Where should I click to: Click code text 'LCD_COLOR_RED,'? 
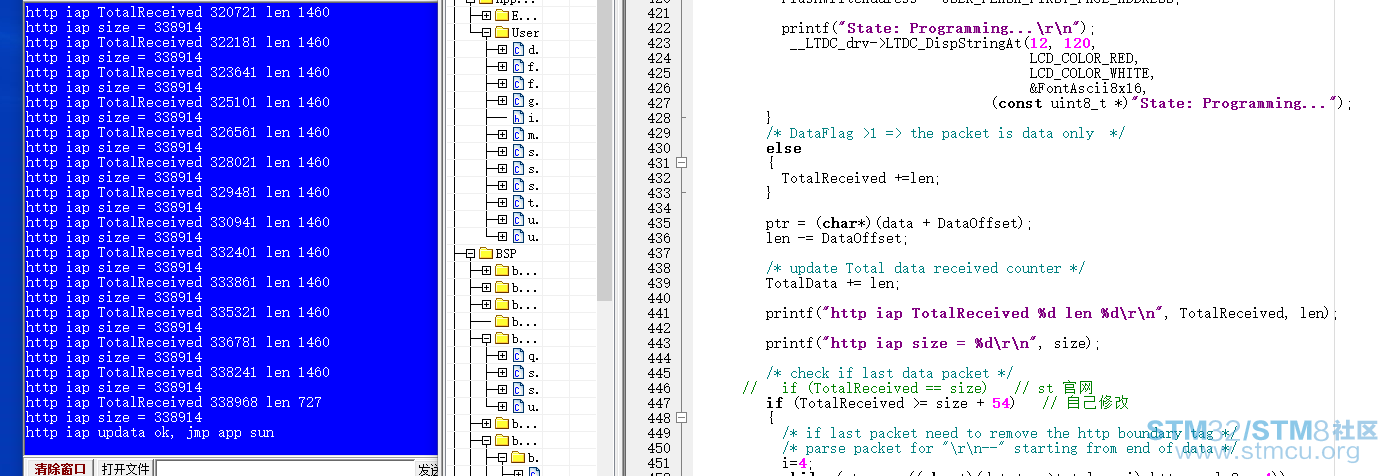click(x=1083, y=58)
